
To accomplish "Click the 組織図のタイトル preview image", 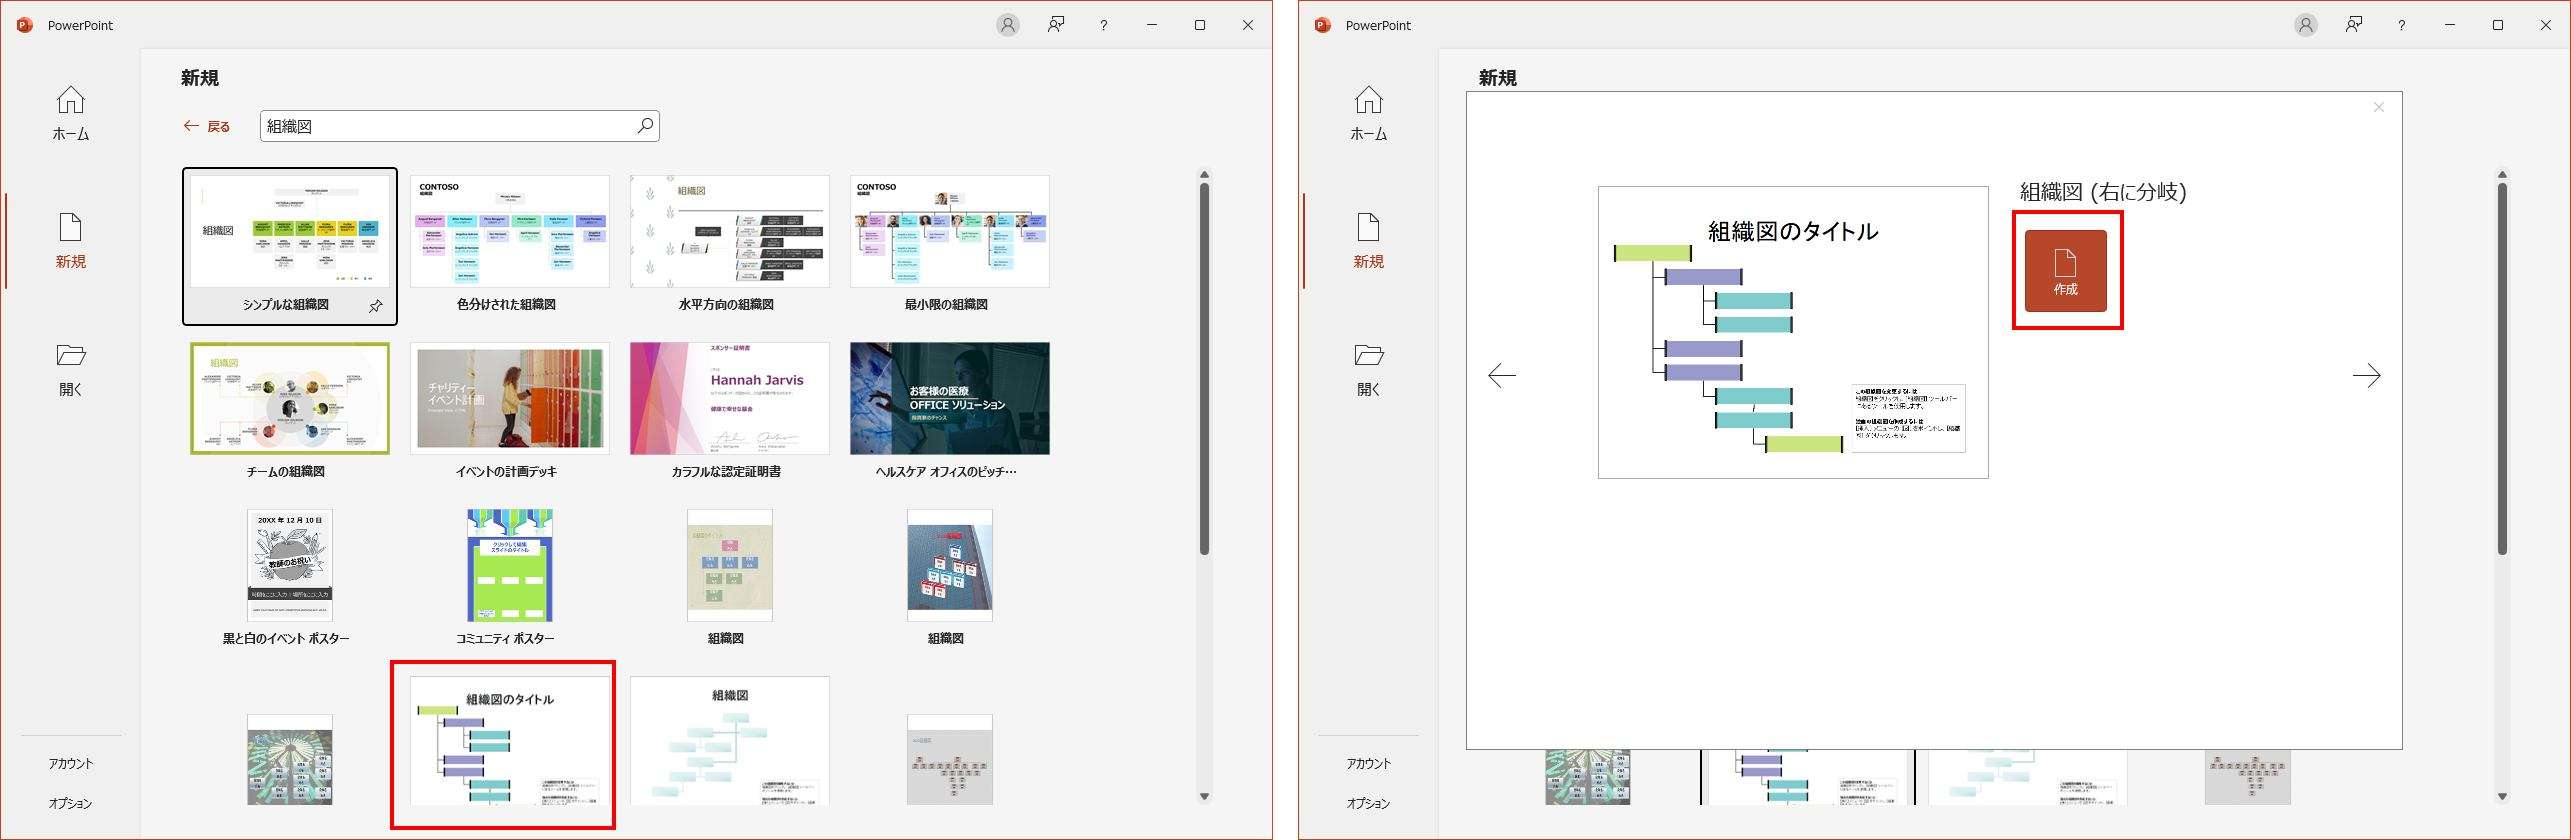I will coord(1793,332).
